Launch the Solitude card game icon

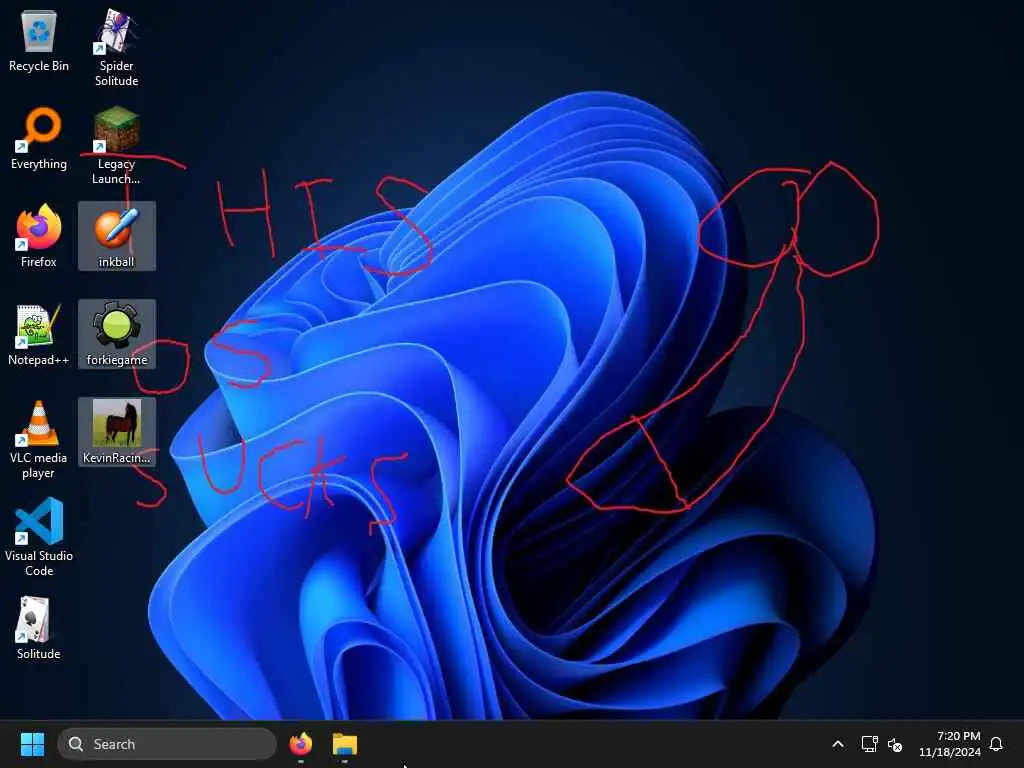point(39,628)
